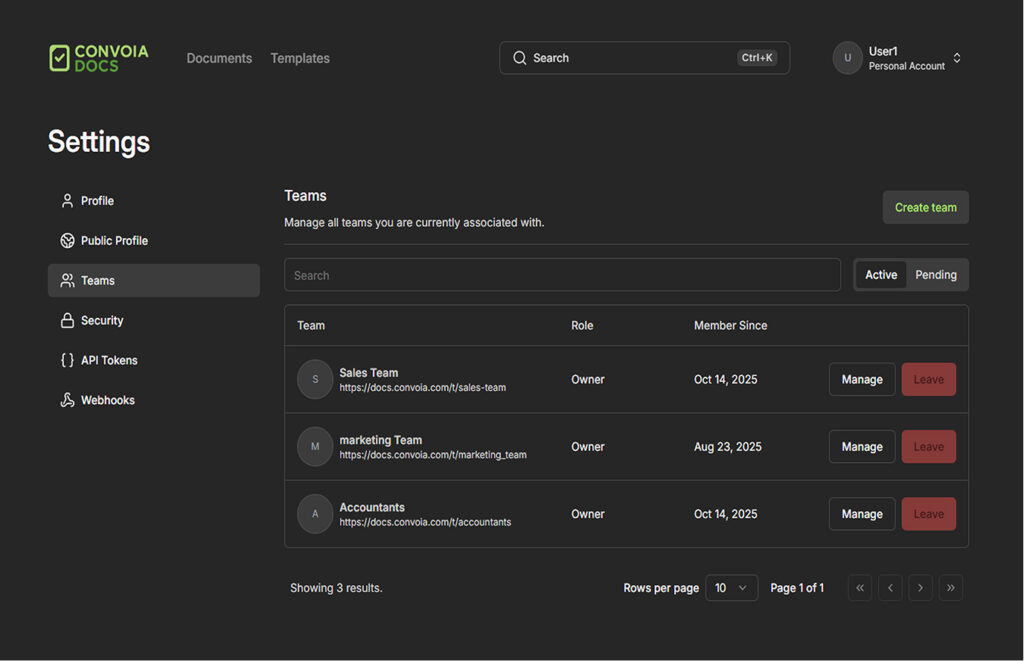Click the Profile person icon in sidebar

[67, 201]
